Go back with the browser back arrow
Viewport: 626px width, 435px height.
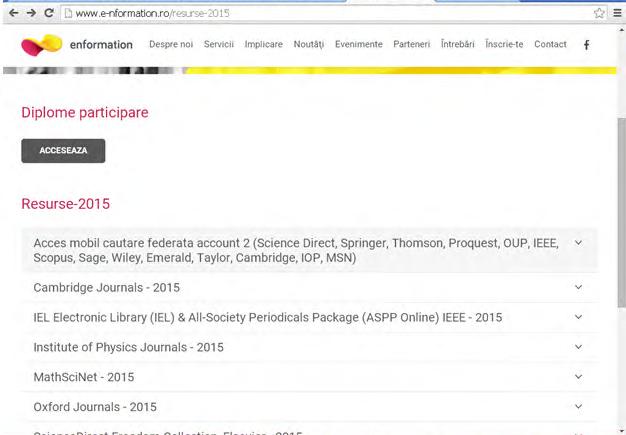pyautogui.click(x=14, y=13)
